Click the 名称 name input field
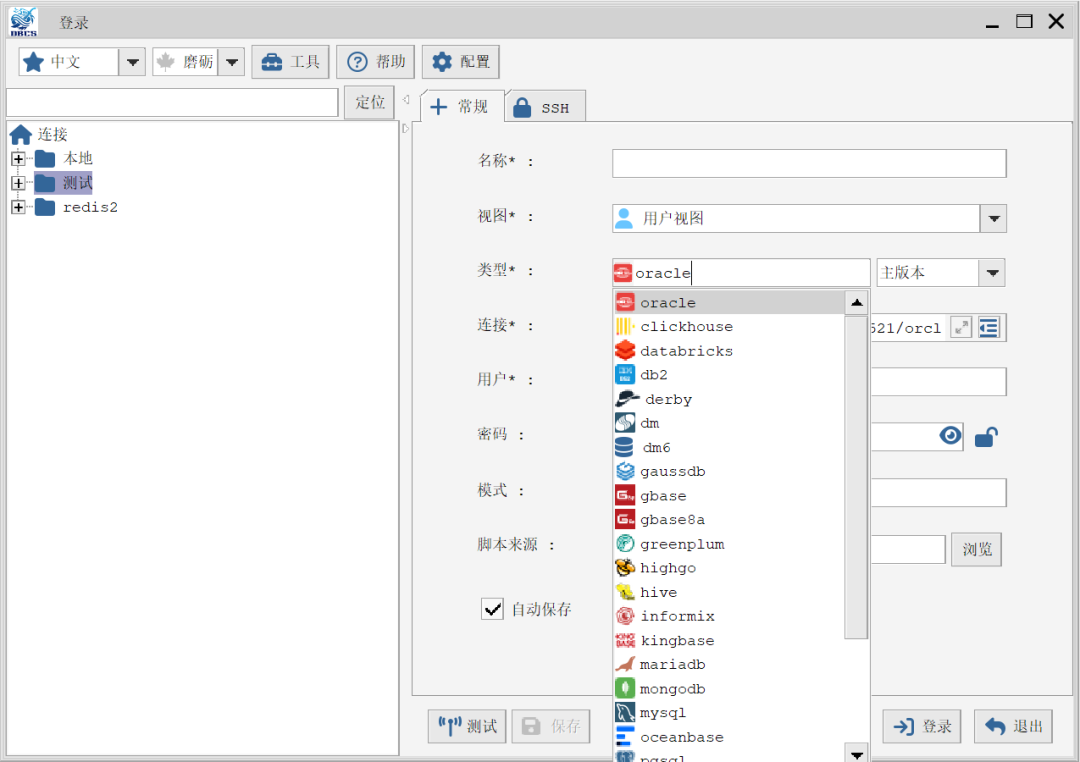This screenshot has height=762, width=1080. tap(809, 163)
